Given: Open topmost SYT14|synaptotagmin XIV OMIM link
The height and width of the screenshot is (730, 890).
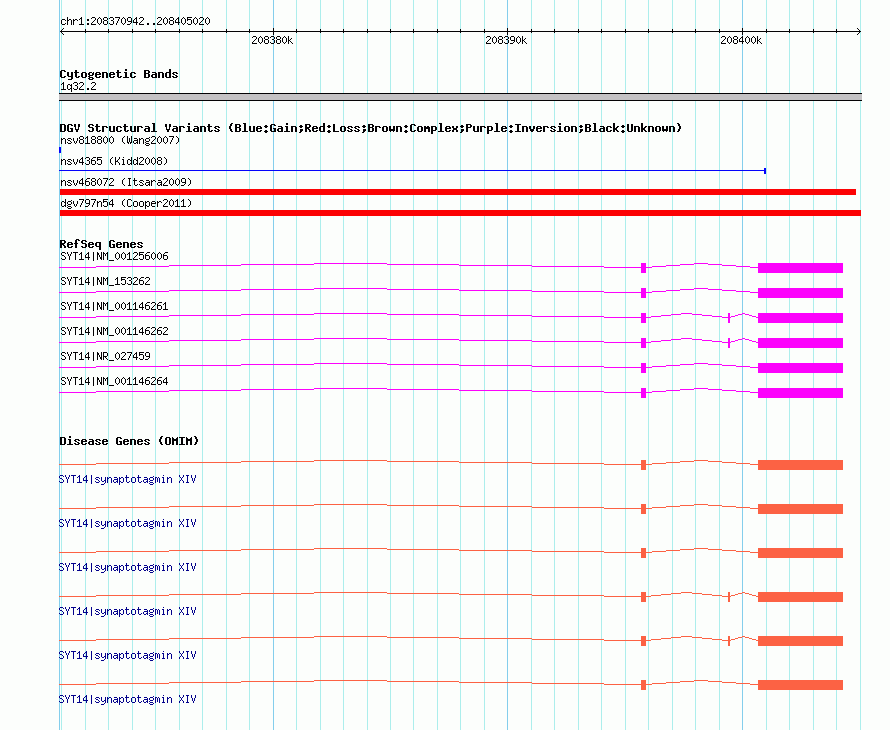Looking at the screenshot, I should [128, 480].
